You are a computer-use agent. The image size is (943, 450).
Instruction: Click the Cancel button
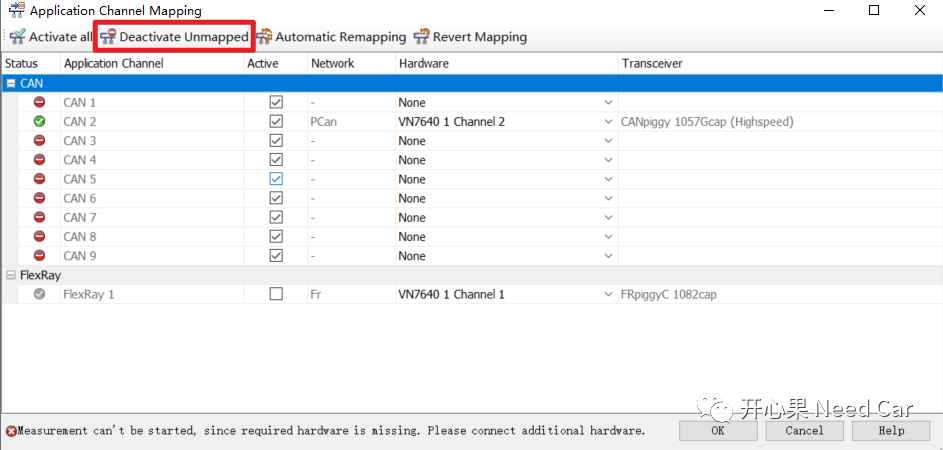805,431
